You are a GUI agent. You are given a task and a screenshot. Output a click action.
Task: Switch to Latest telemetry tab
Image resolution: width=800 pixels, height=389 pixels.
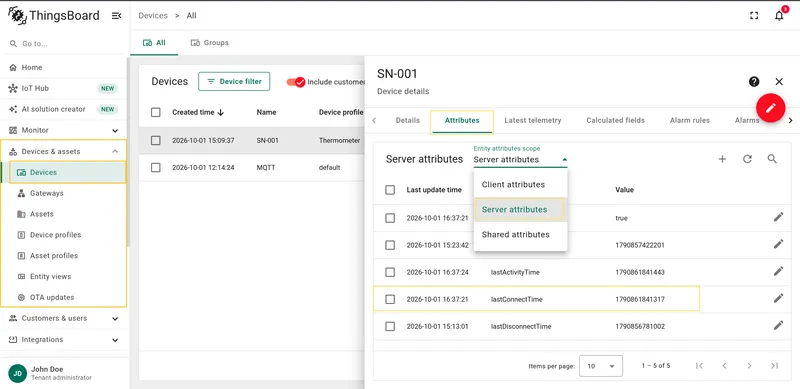click(x=533, y=120)
